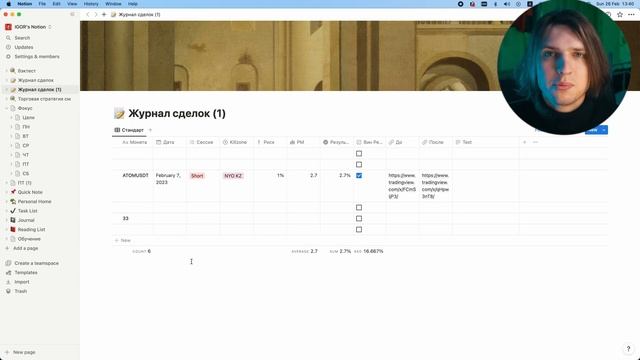Click the Quick Note pin icon
This screenshot has width=640, height=360.
pyautogui.click(x=13, y=192)
